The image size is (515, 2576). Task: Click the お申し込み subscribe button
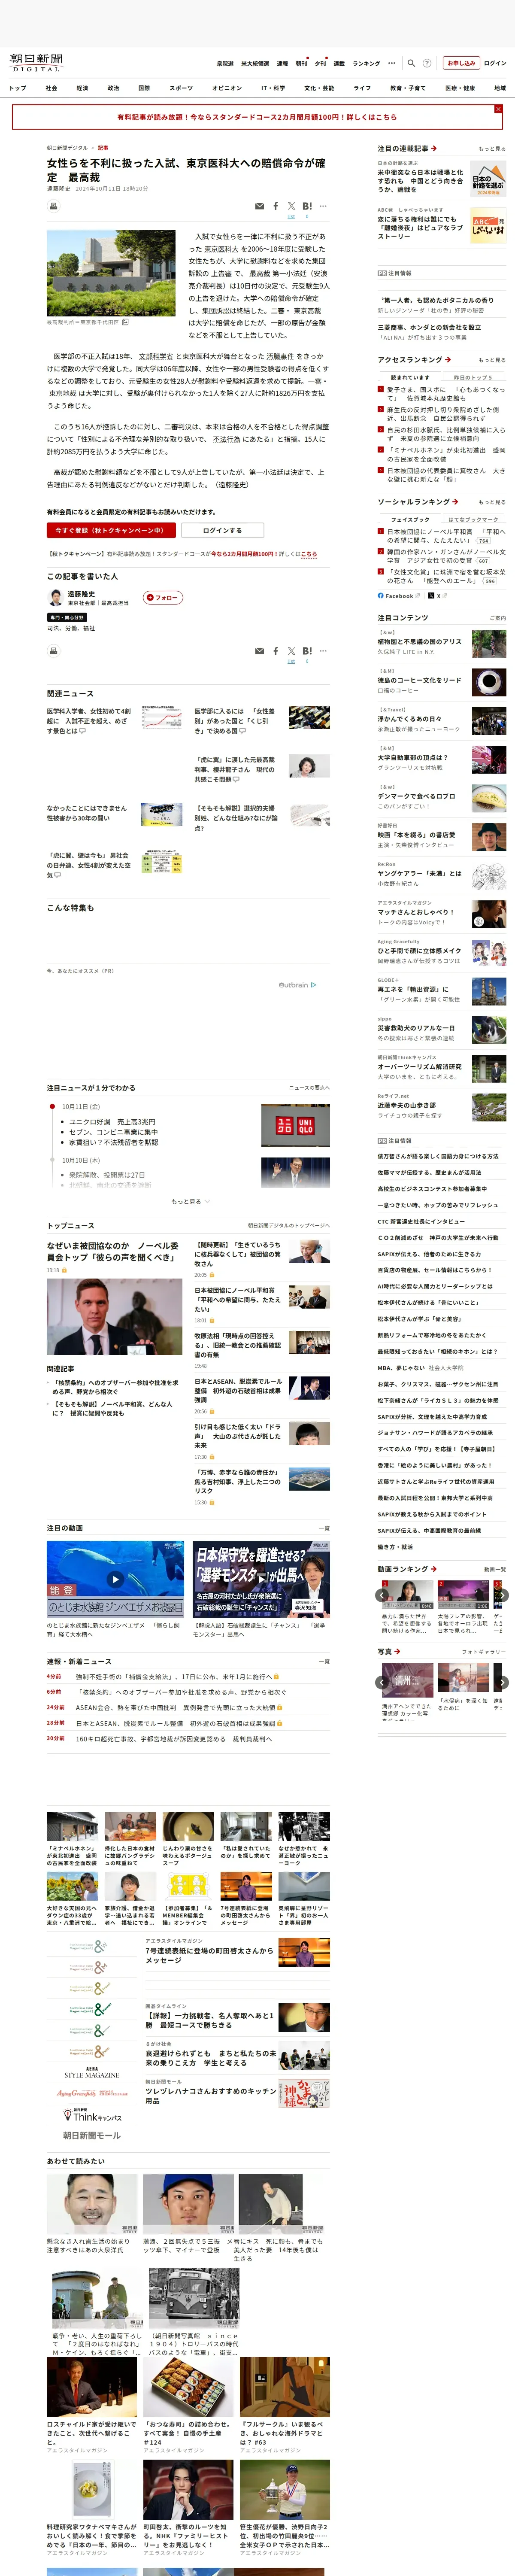461,63
